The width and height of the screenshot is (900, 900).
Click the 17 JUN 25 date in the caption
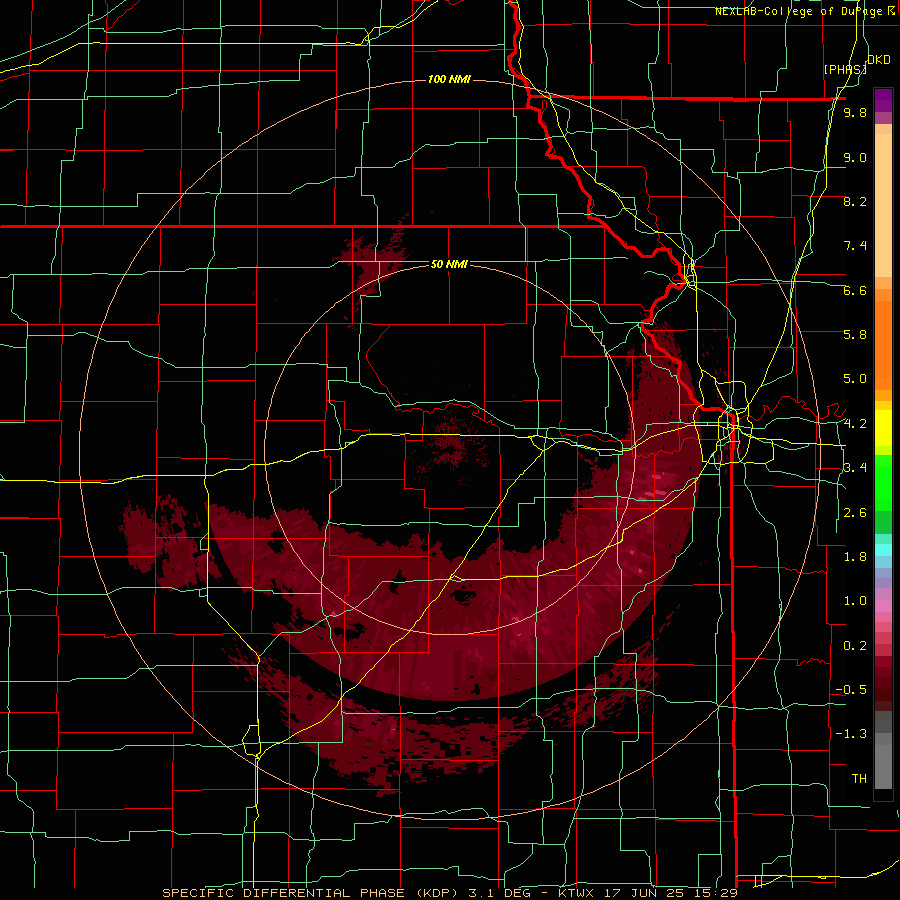(x=646, y=893)
